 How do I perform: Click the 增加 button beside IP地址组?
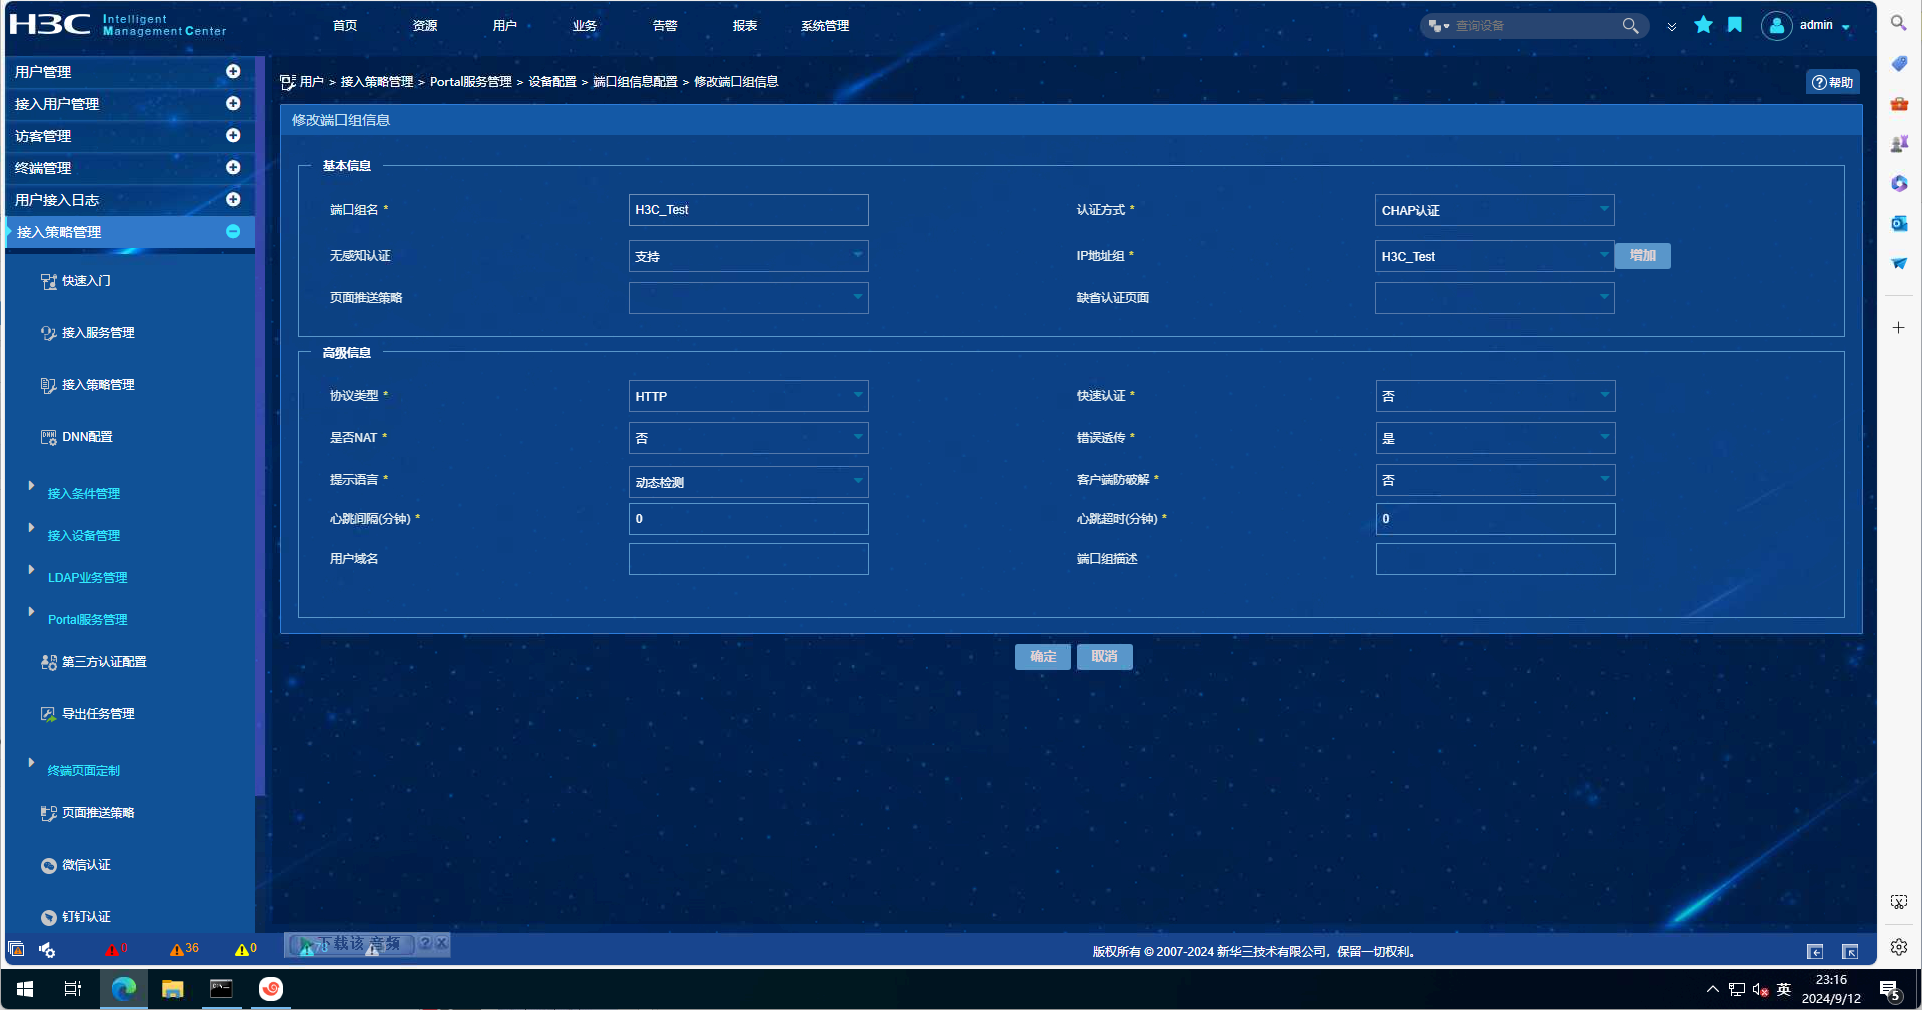[1643, 256]
